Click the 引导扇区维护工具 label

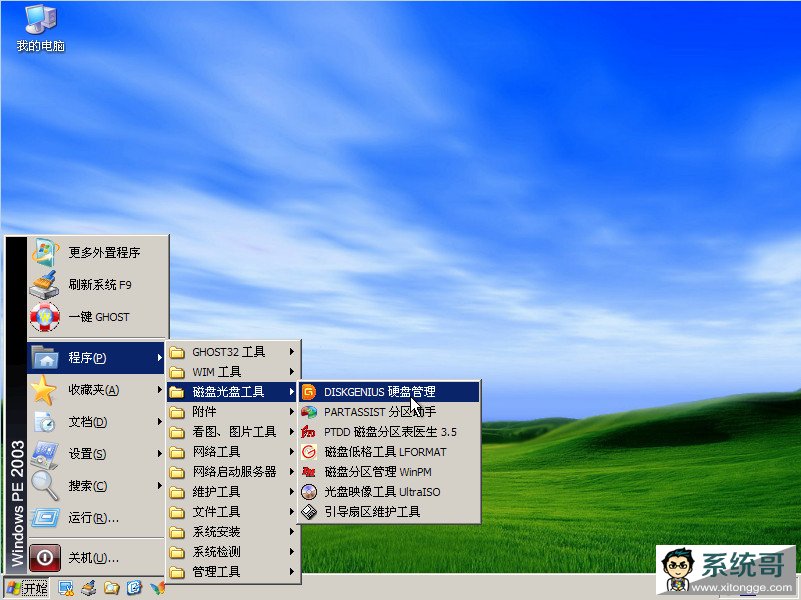pos(372,512)
